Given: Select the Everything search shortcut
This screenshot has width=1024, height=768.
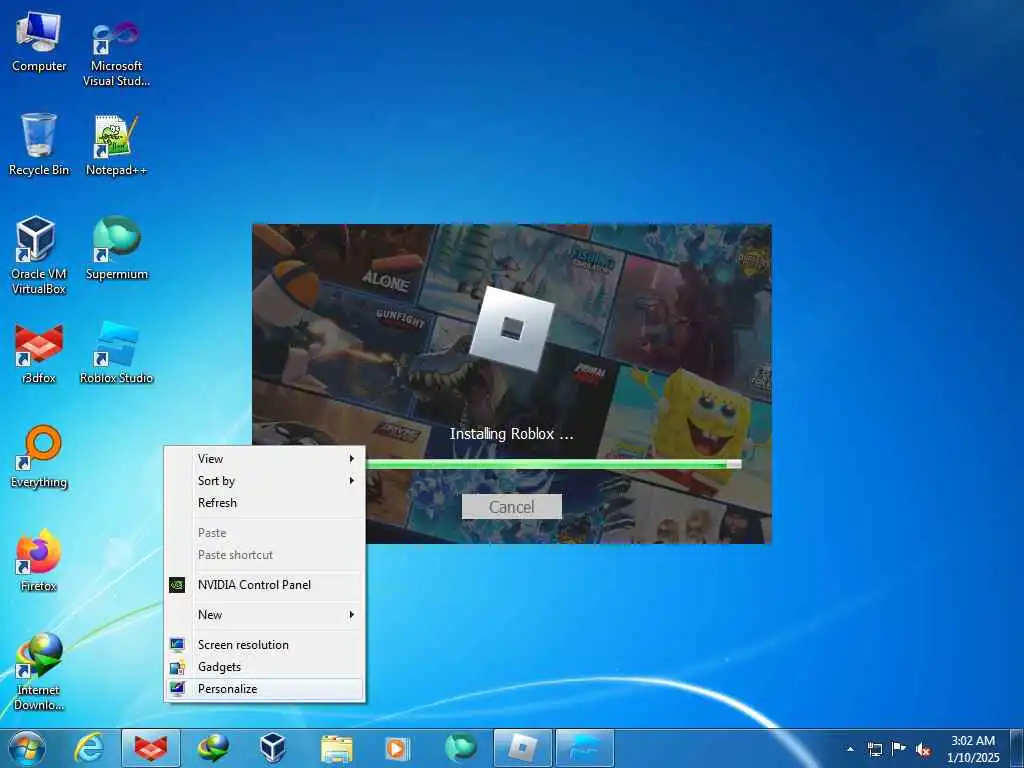Looking at the screenshot, I should pos(39,457).
